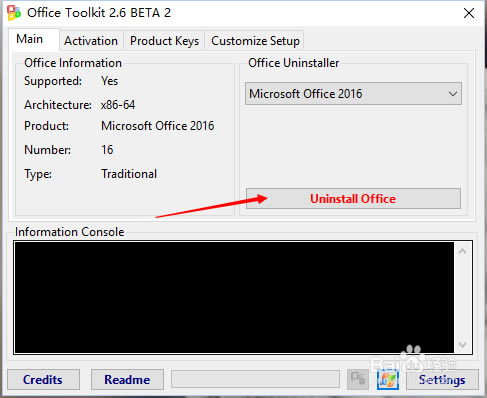Screen dimensions: 487x398
Task: Click the Office Toolkit title bar icon
Action: pyautogui.click(x=14, y=13)
